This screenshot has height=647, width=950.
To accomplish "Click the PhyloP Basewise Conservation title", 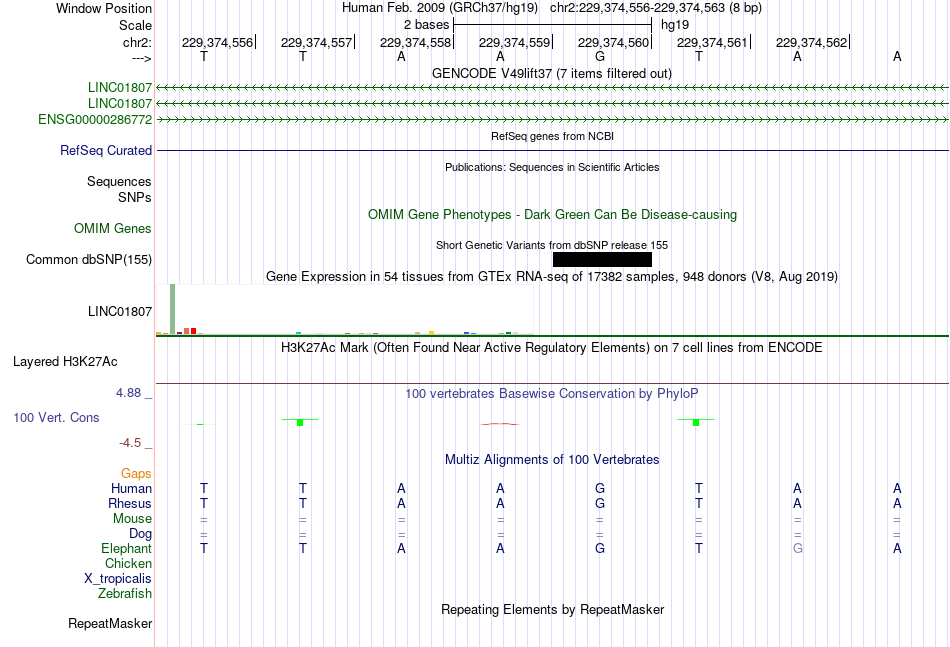I will 551,393.
